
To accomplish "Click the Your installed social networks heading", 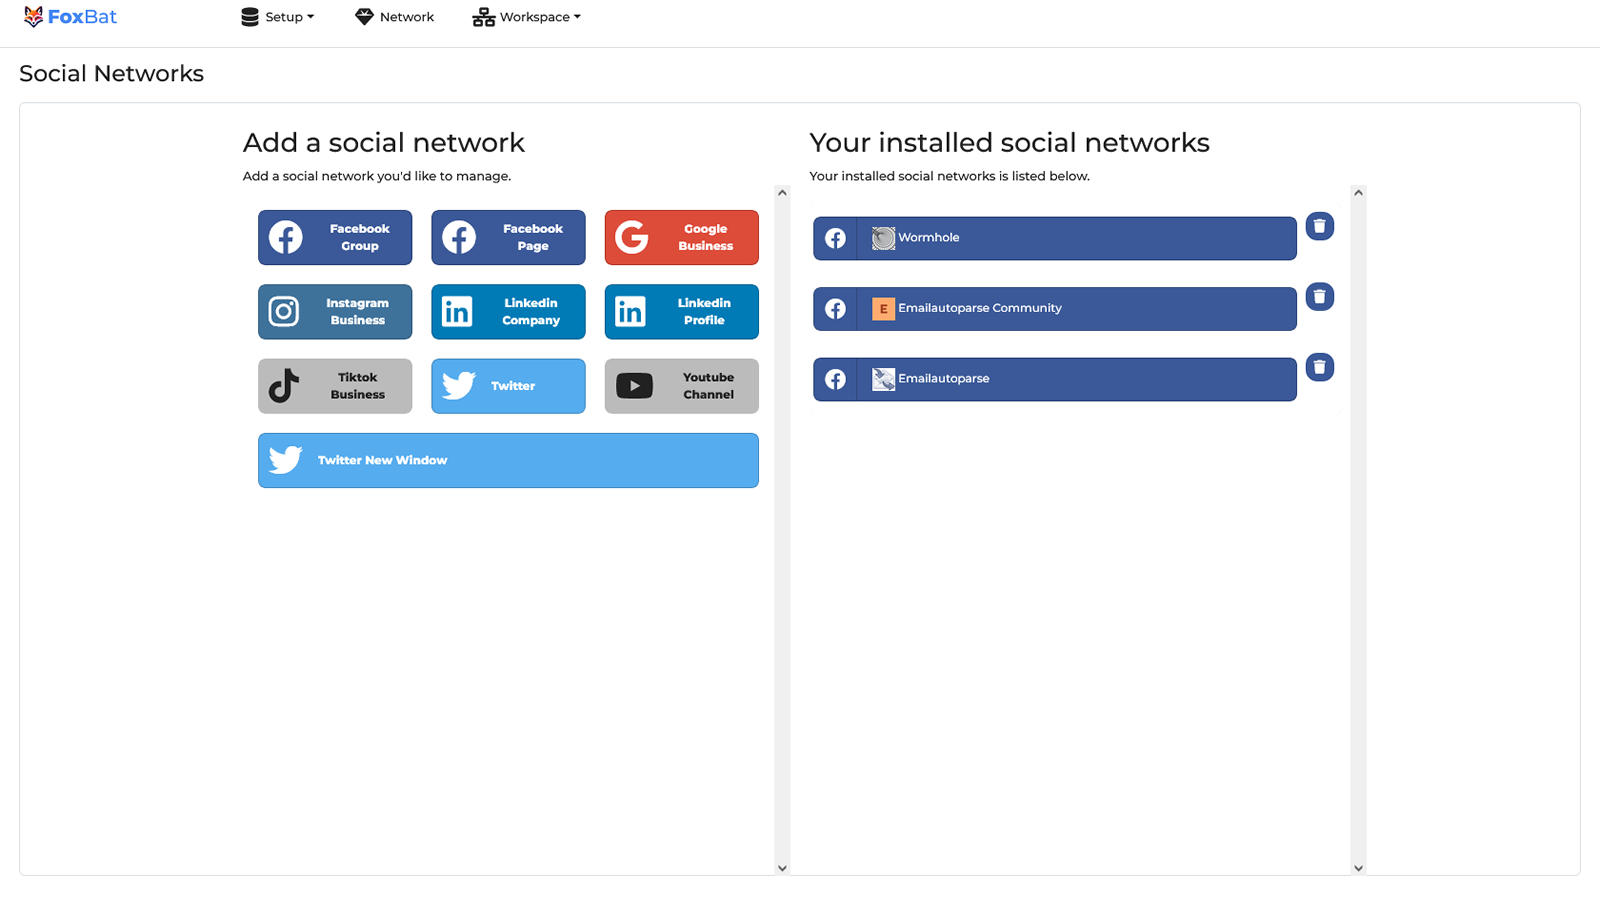I will [x=1009, y=143].
